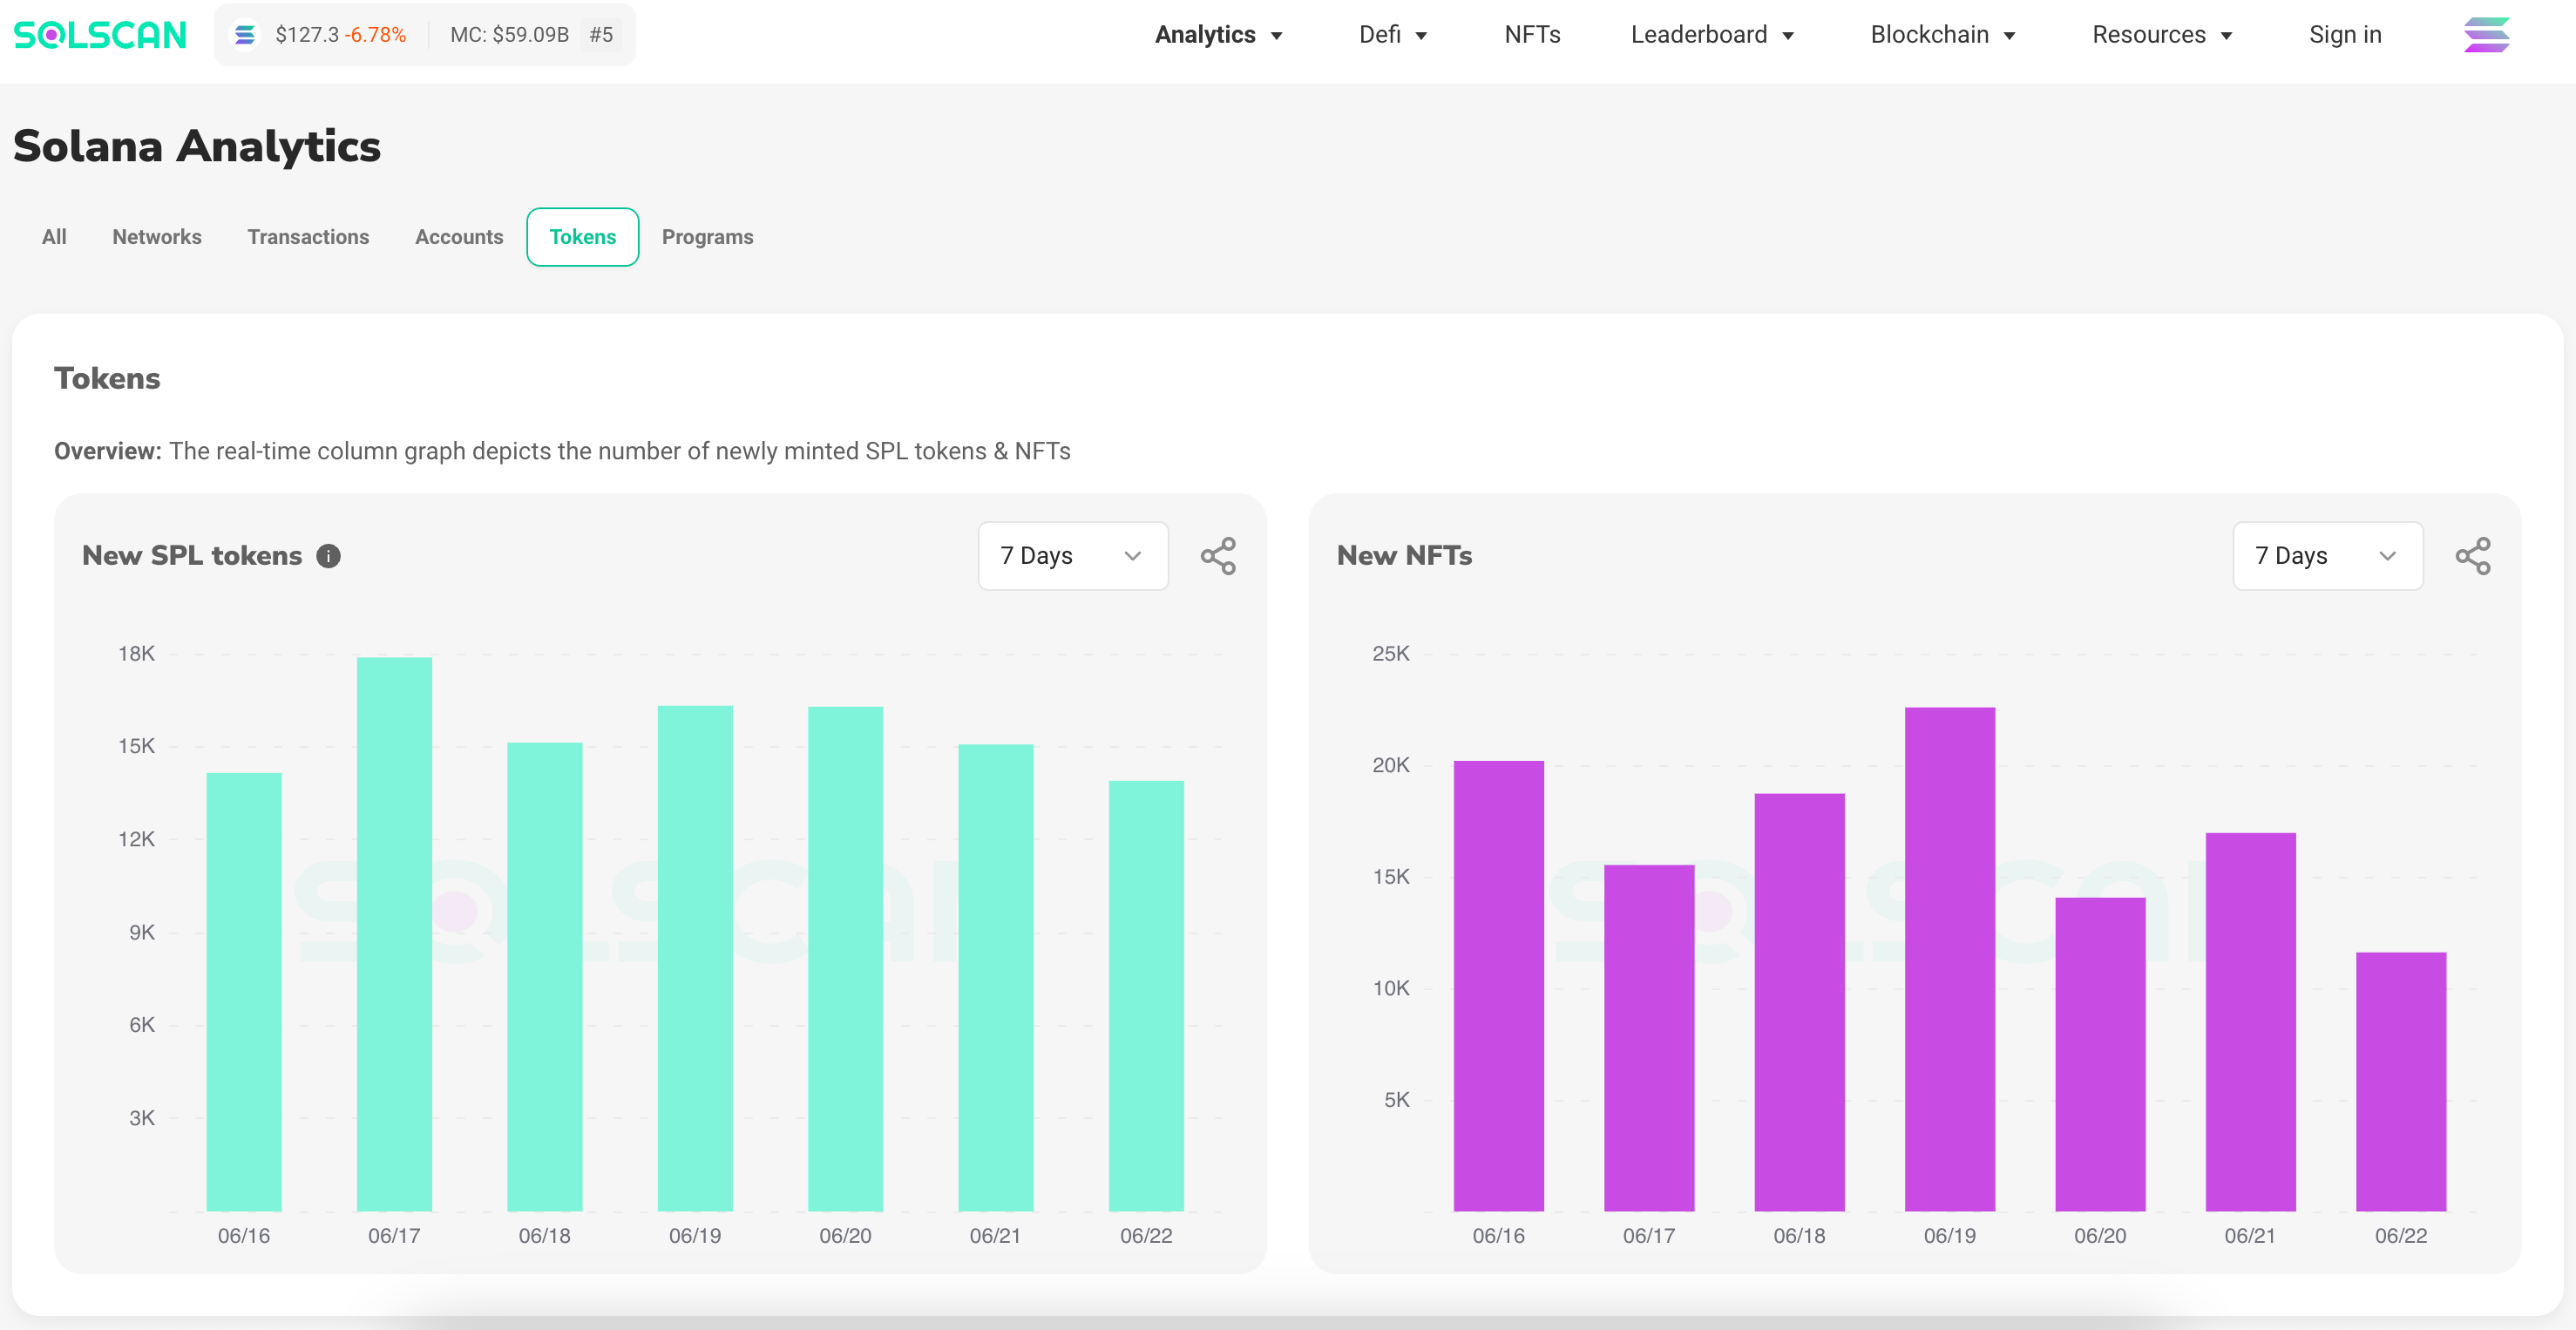Switch to the Accounts tab
The image size is (2576, 1330).
click(459, 237)
